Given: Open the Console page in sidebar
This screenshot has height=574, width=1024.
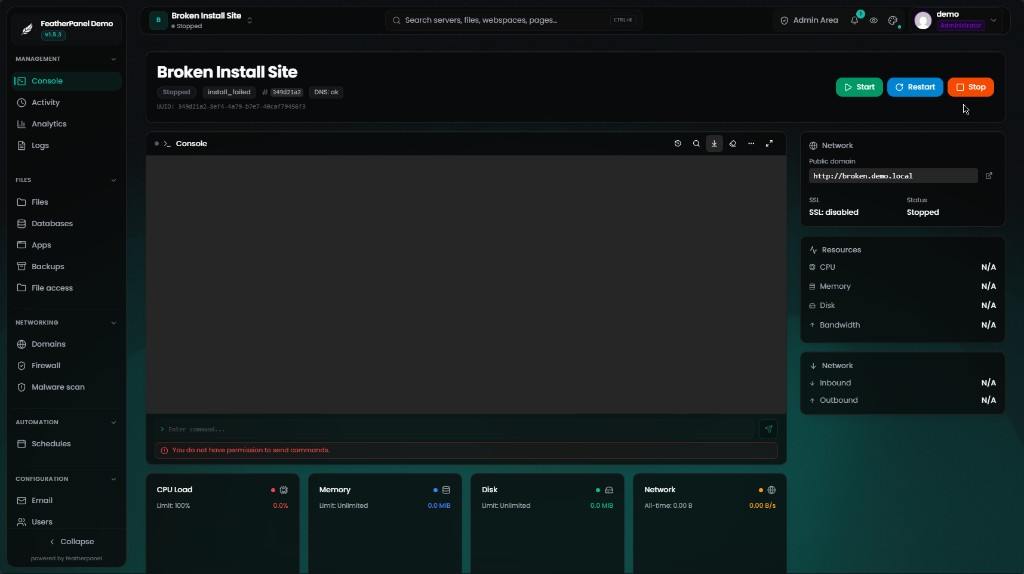Looking at the screenshot, I should tap(67, 81).
